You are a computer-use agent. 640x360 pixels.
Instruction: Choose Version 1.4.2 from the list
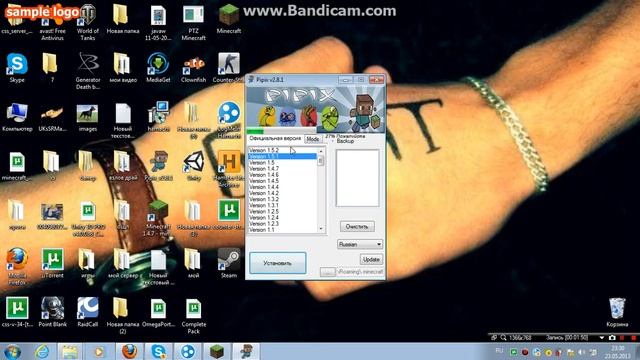tap(282, 193)
